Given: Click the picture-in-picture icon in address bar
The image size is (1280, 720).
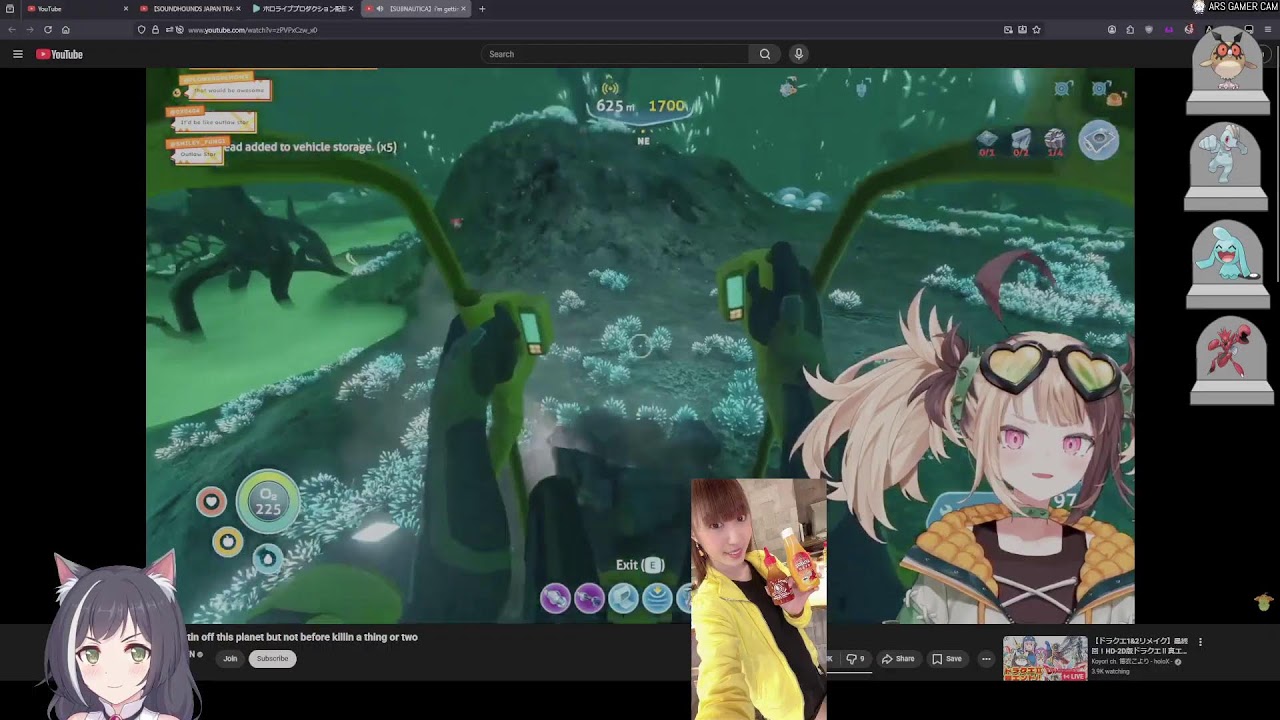Looking at the screenshot, I should (x=1008, y=30).
